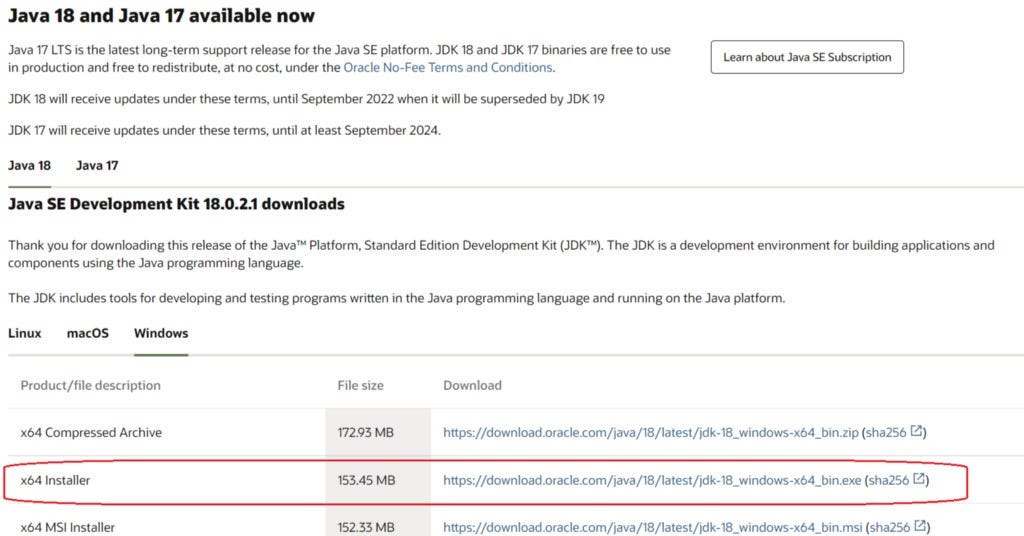Image resolution: width=1024 pixels, height=536 pixels.
Task: Open external link icon beside exe sha256
Action: click(919, 479)
